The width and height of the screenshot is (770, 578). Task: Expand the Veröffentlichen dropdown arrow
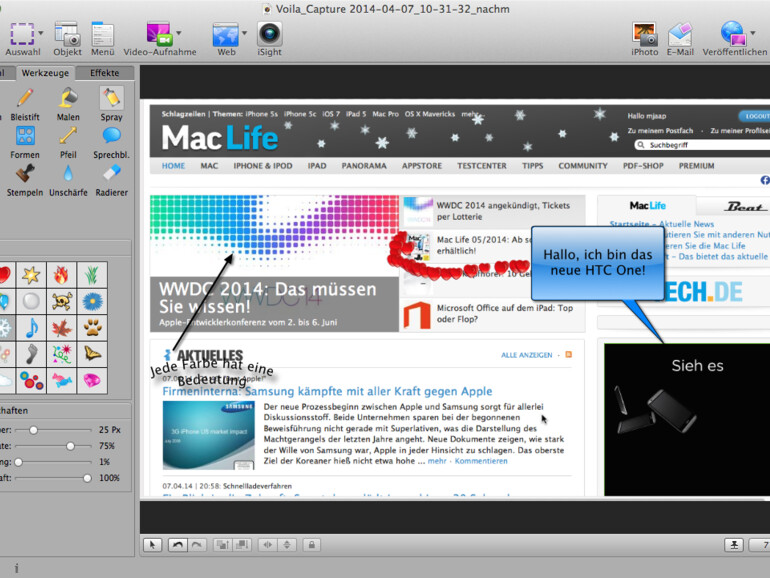pos(753,33)
